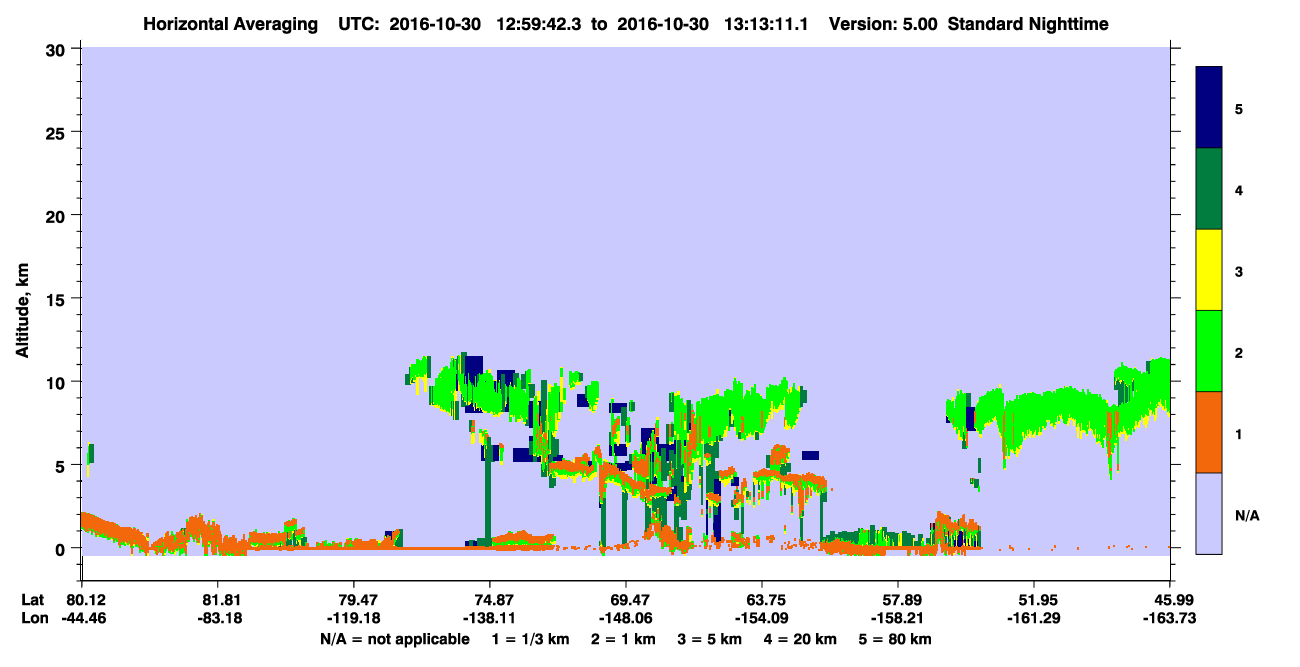Click the colorbar label '3'
The width and height of the screenshot is (1300, 667).
(1239, 270)
